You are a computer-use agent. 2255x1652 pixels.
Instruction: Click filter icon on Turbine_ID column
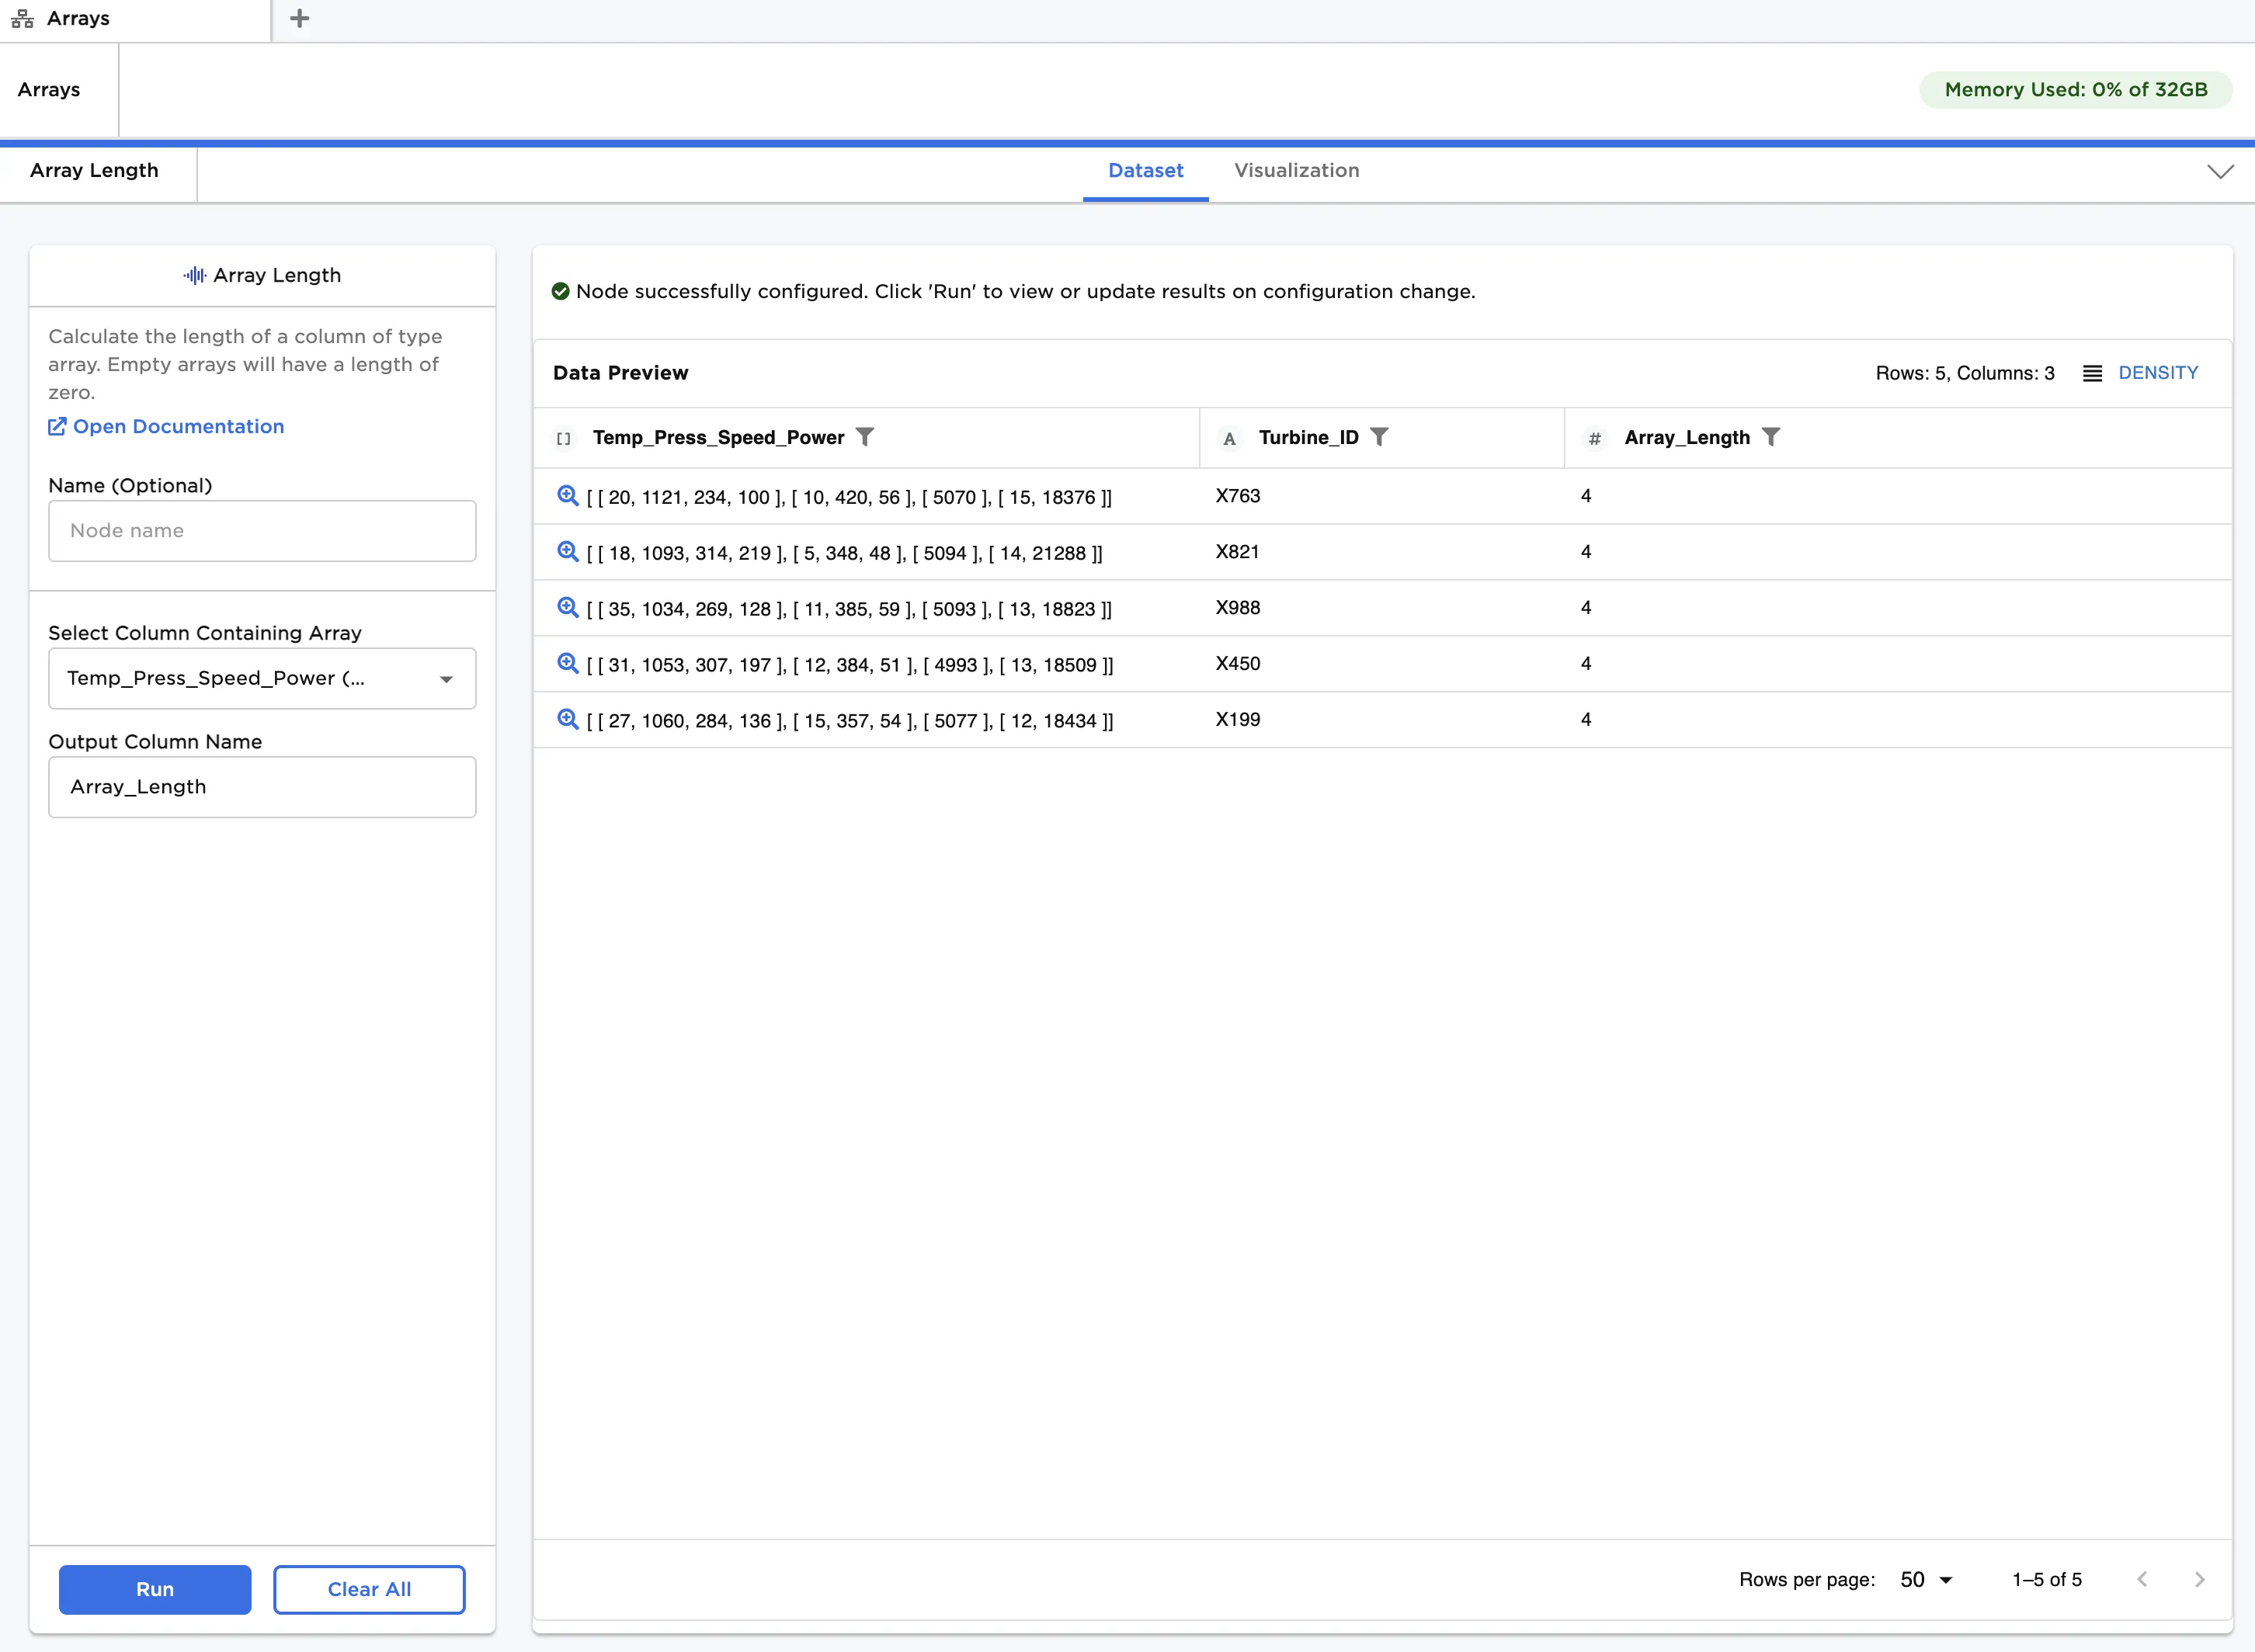tap(1379, 437)
